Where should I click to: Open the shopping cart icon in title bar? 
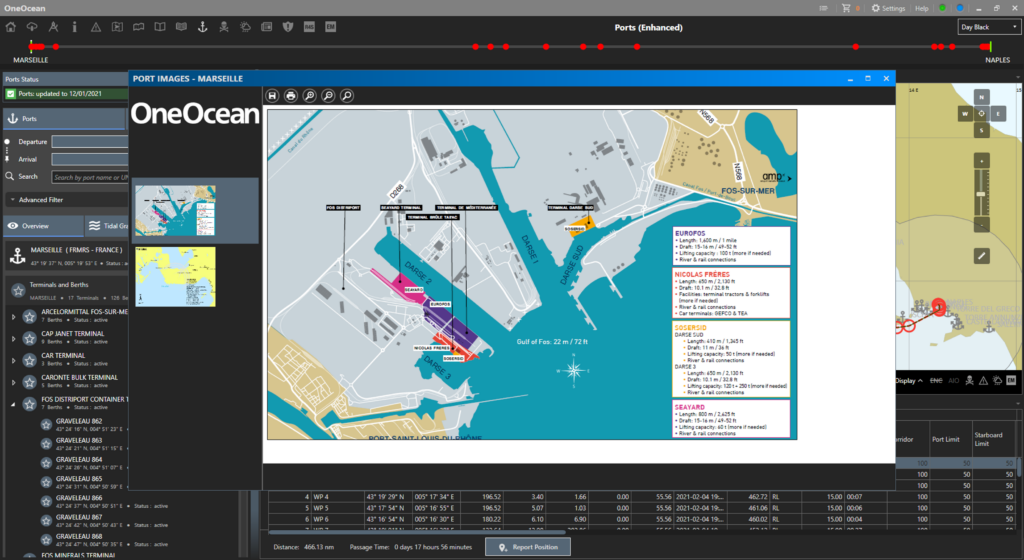tap(846, 8)
